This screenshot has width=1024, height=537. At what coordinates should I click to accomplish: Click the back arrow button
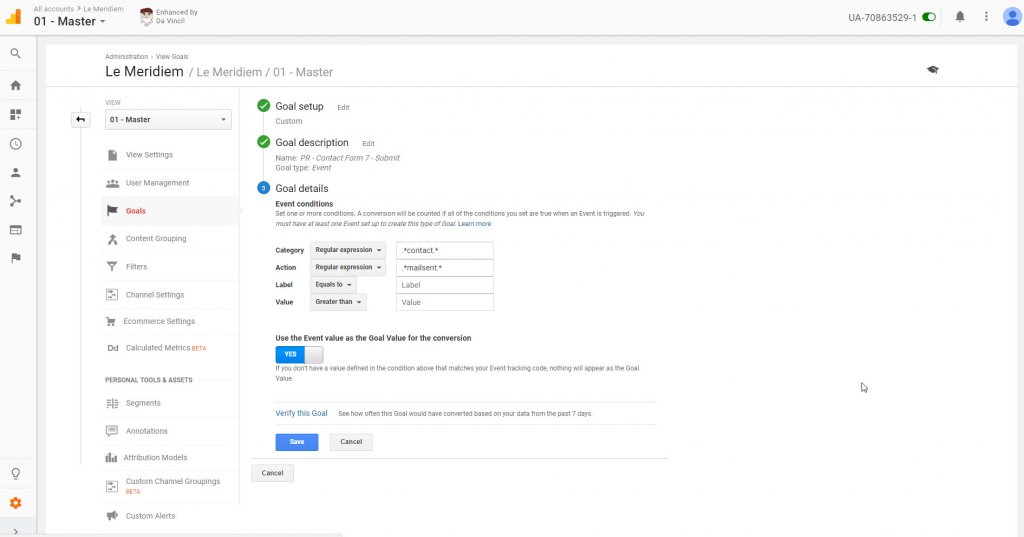80,120
